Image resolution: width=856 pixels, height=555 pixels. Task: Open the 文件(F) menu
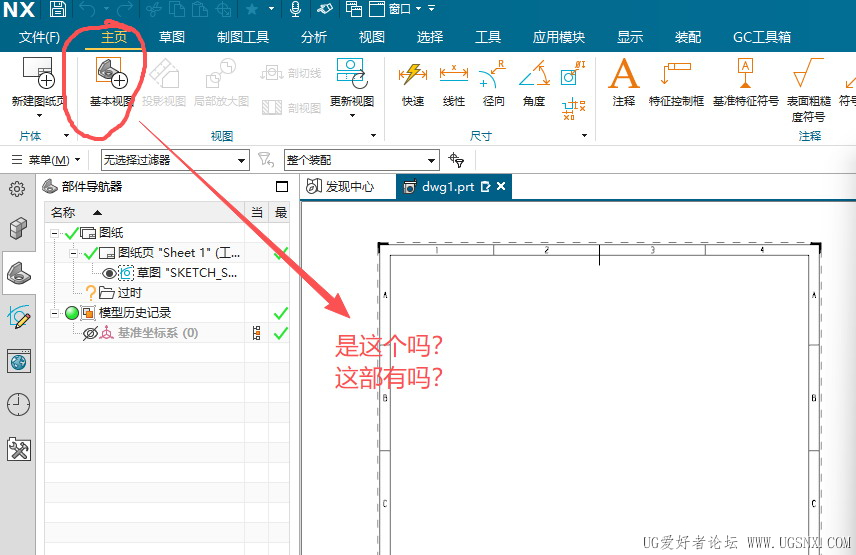click(39, 37)
